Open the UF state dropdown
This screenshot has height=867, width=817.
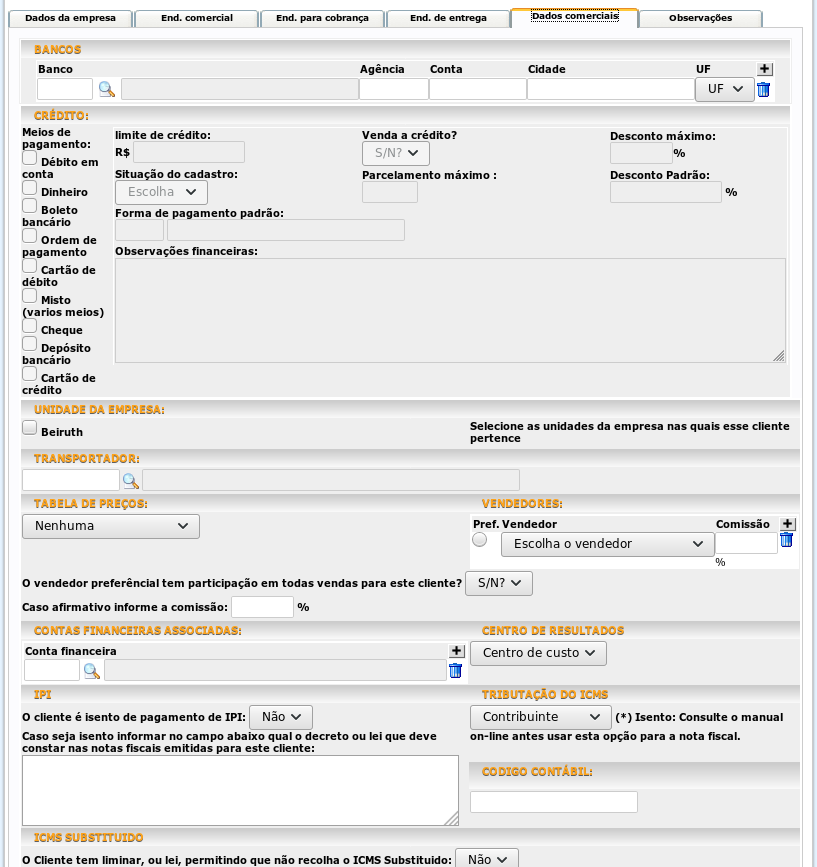(x=724, y=89)
